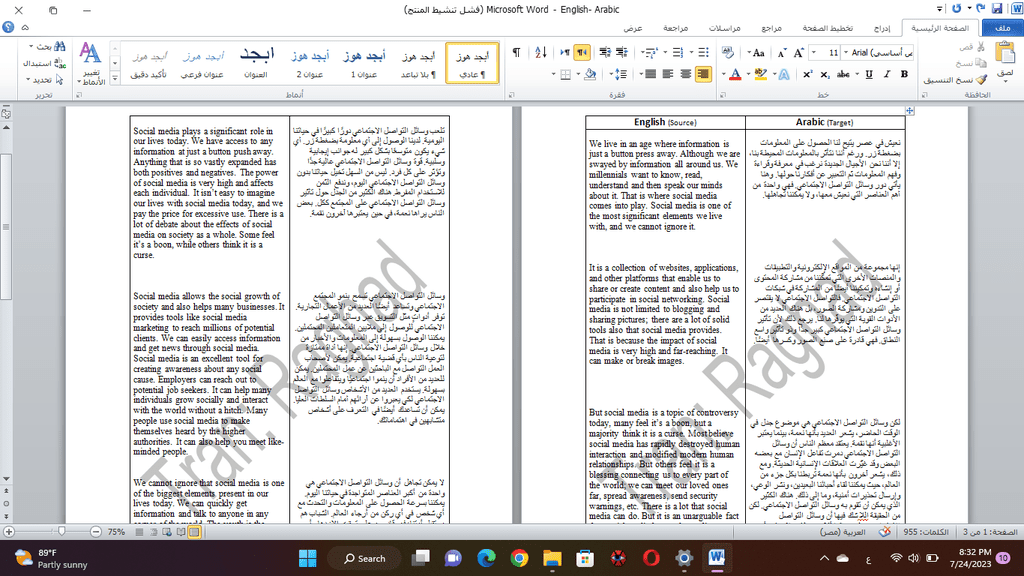Toggle left-to-right text direction
Viewport: 1024px width, 576px height.
[x=565, y=53]
